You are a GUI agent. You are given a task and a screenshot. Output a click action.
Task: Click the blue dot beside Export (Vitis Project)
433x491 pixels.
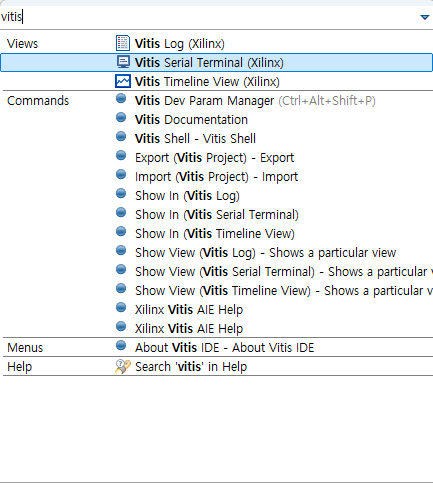pyautogui.click(x=121, y=156)
